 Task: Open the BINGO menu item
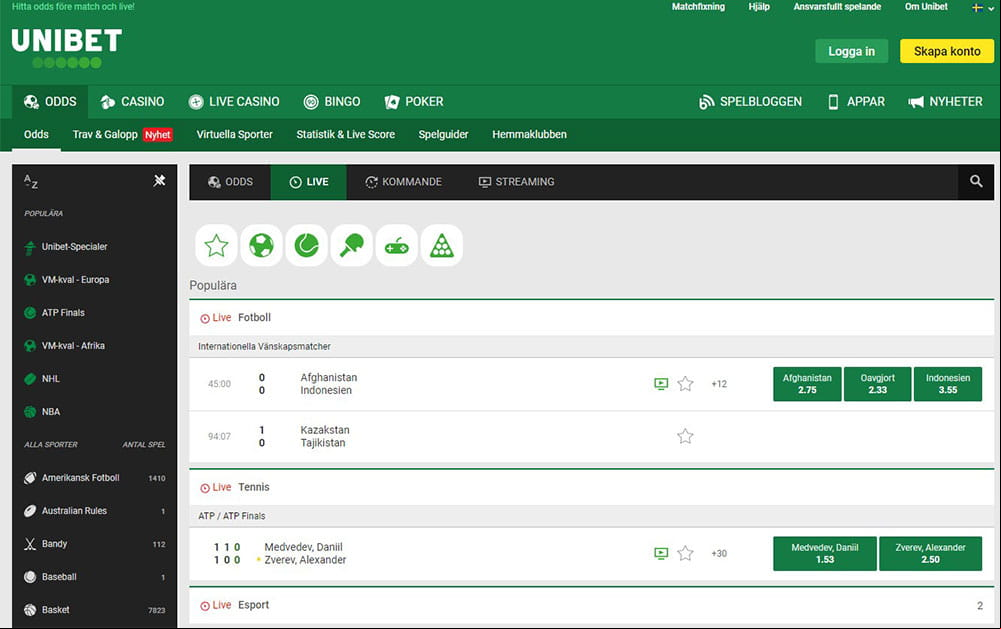tap(332, 102)
